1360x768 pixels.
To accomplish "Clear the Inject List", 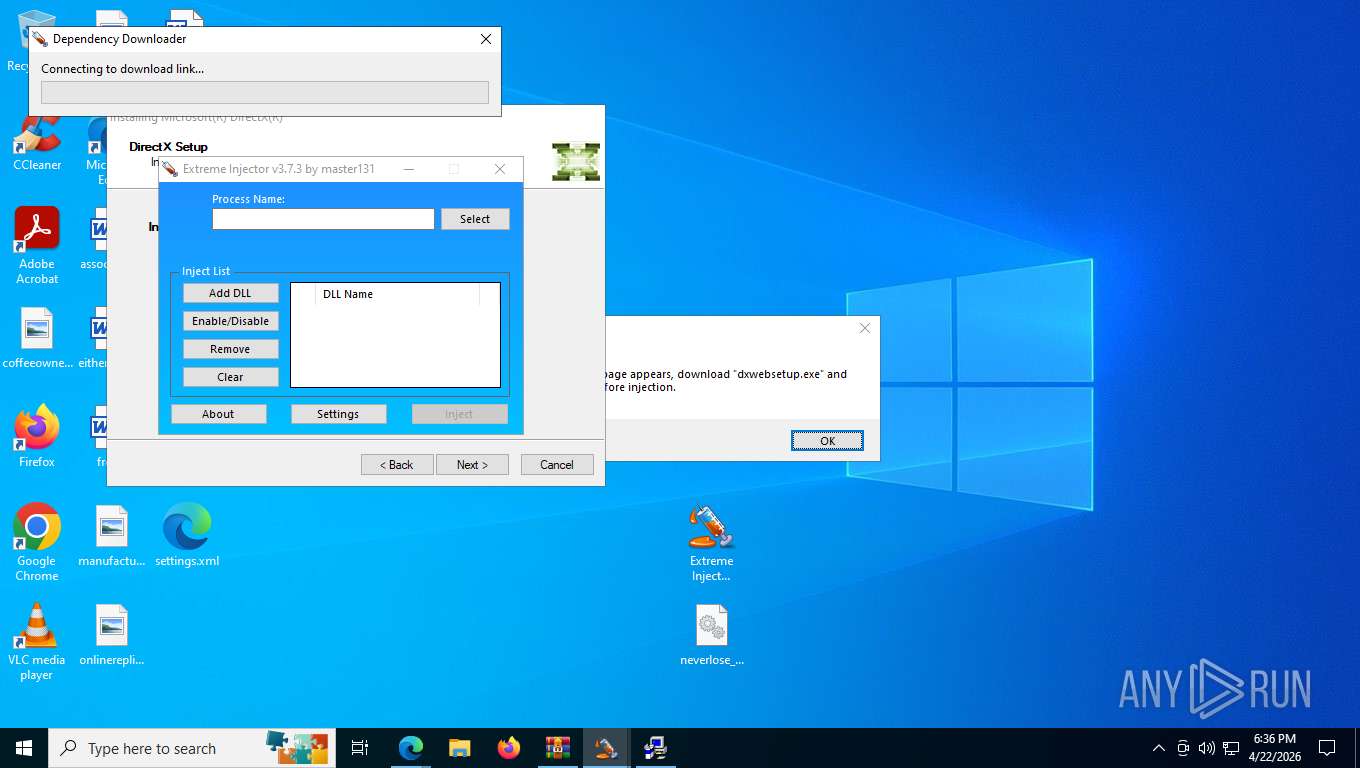I will 230,377.
